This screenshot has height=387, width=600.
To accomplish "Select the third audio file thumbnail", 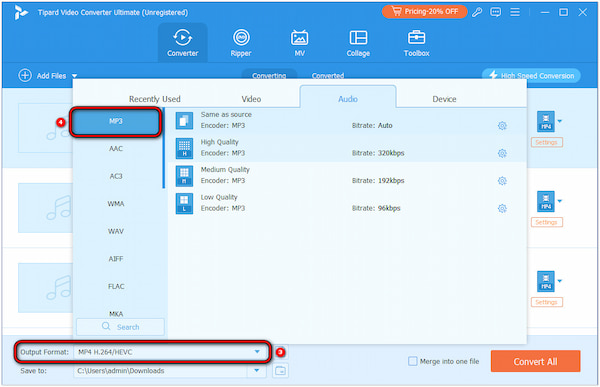I will click(x=46, y=288).
